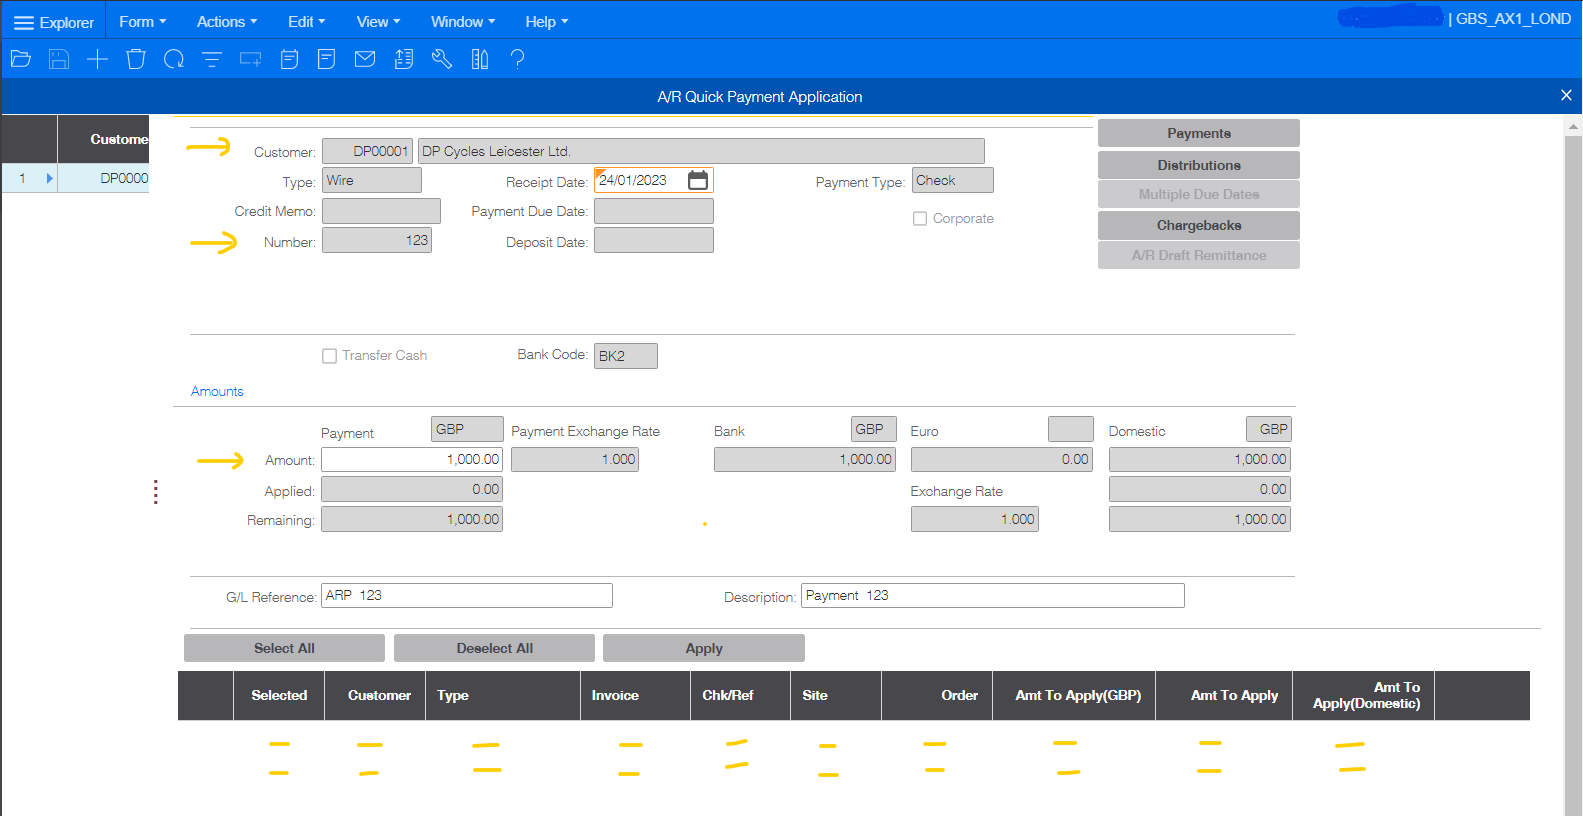Open the Explorer hamburger menu
Viewport: 1583px width, 816px height.
(x=53, y=22)
